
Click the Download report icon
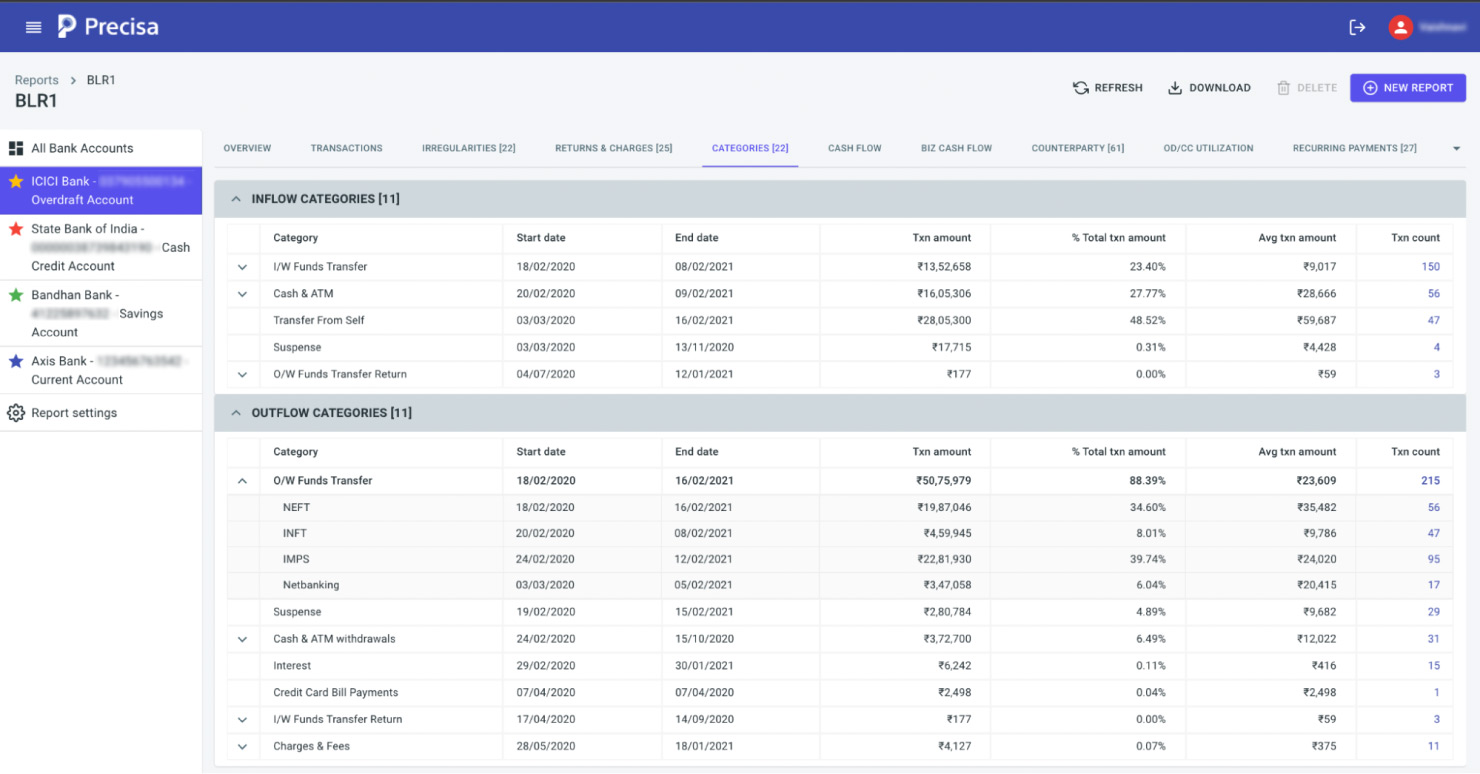tap(1173, 87)
